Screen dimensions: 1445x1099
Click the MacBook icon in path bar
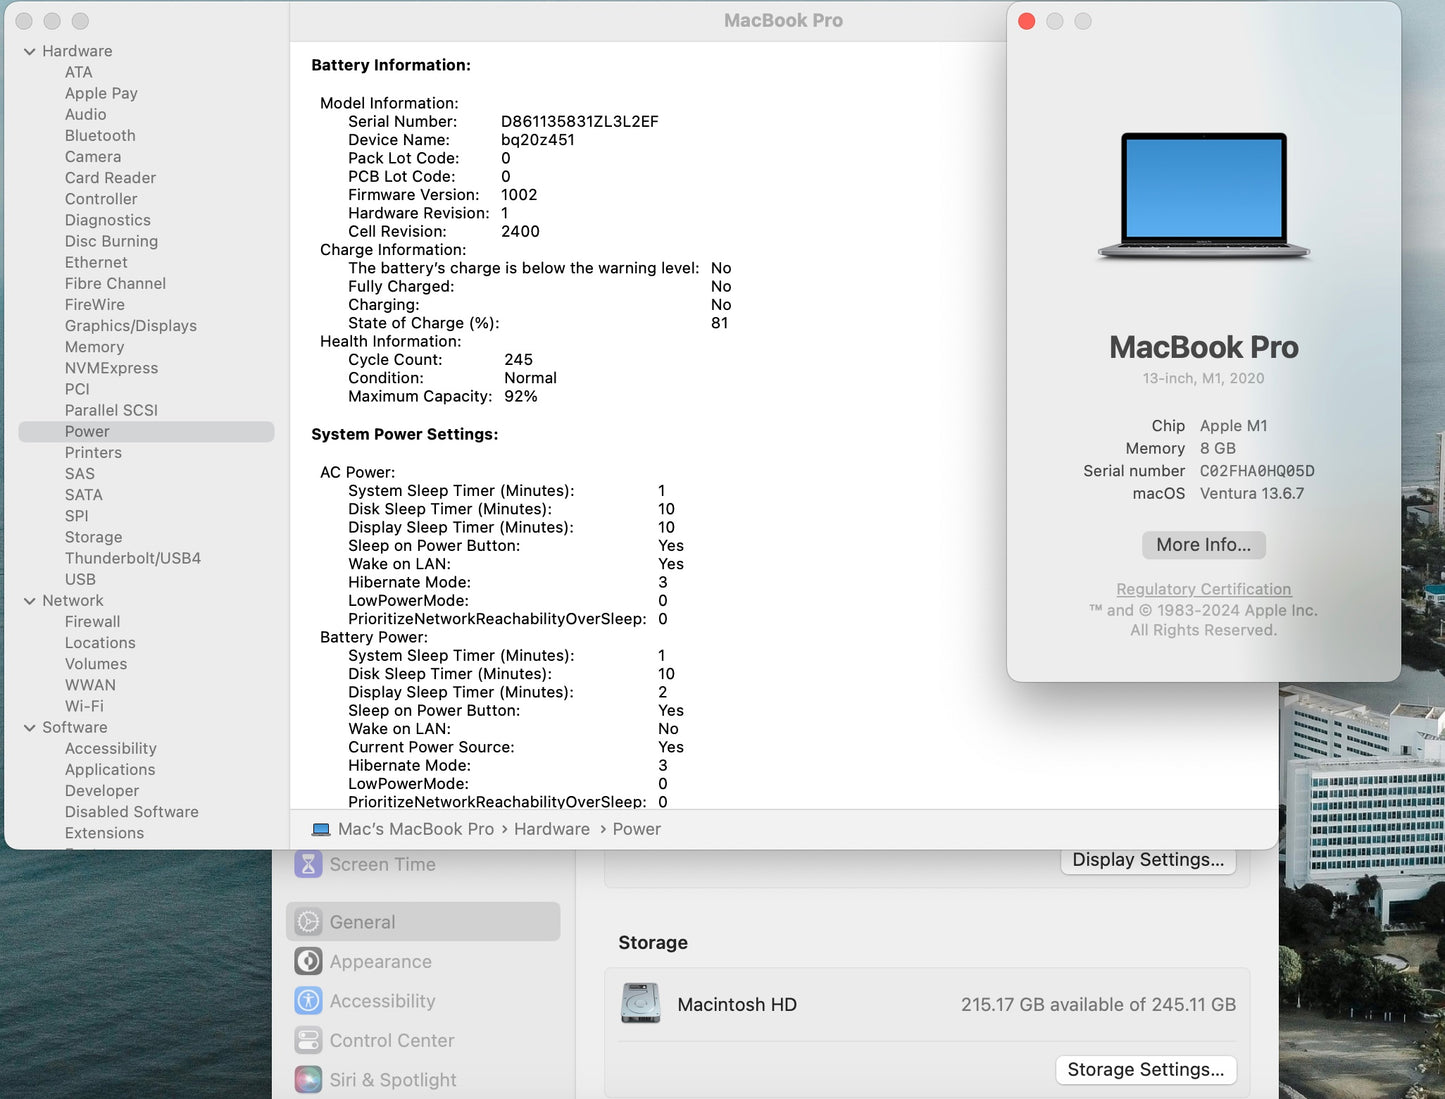321,830
